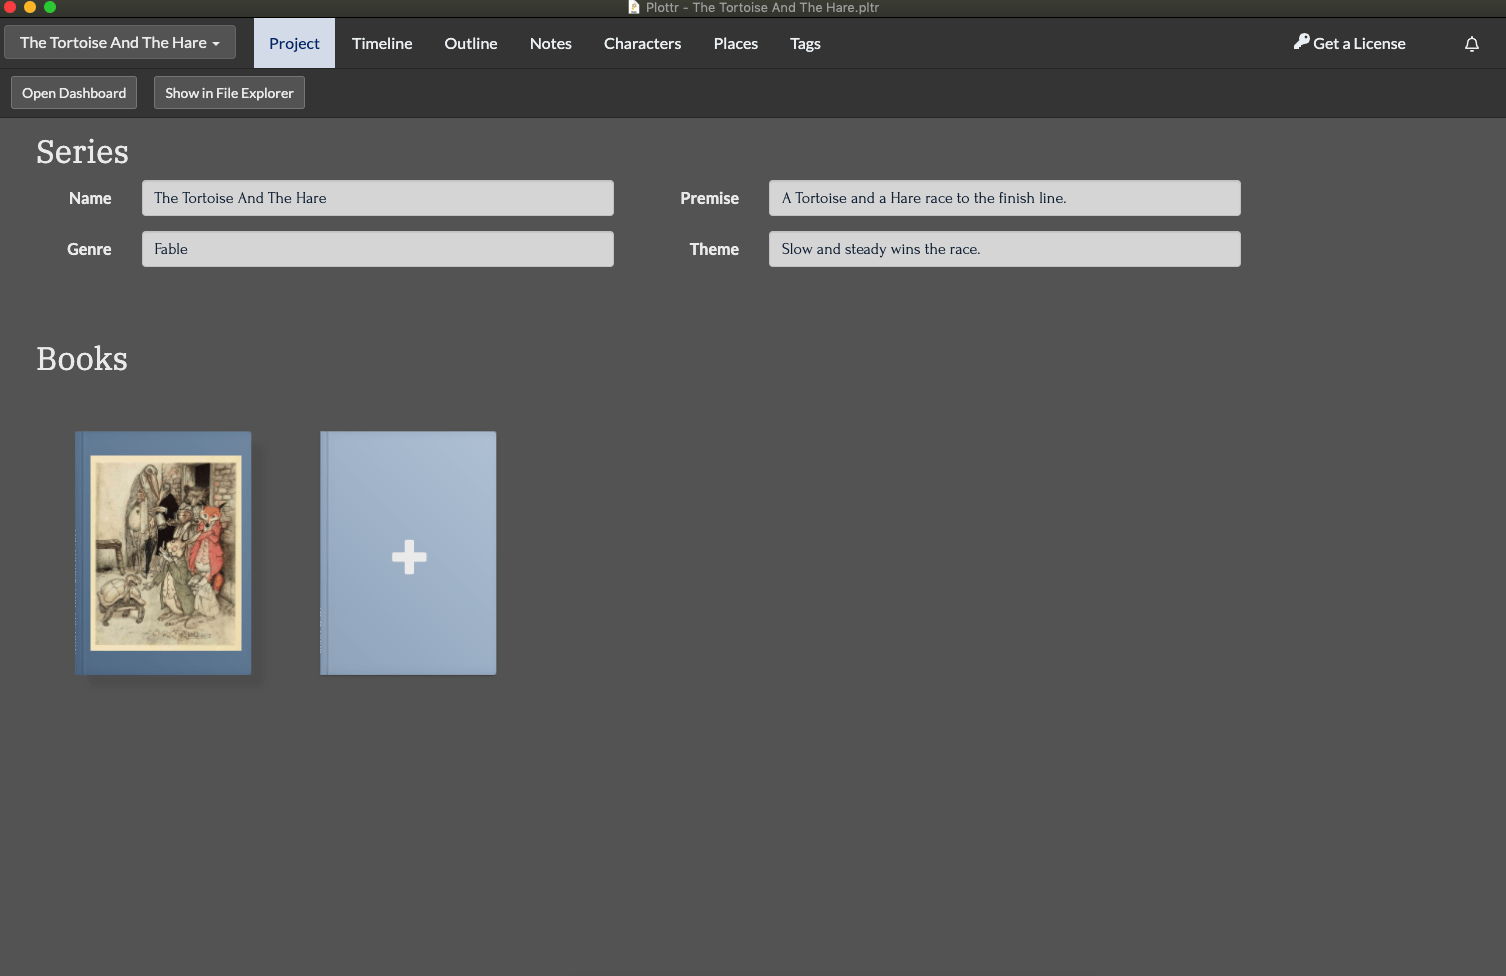Open the notifications bell icon

tap(1471, 43)
